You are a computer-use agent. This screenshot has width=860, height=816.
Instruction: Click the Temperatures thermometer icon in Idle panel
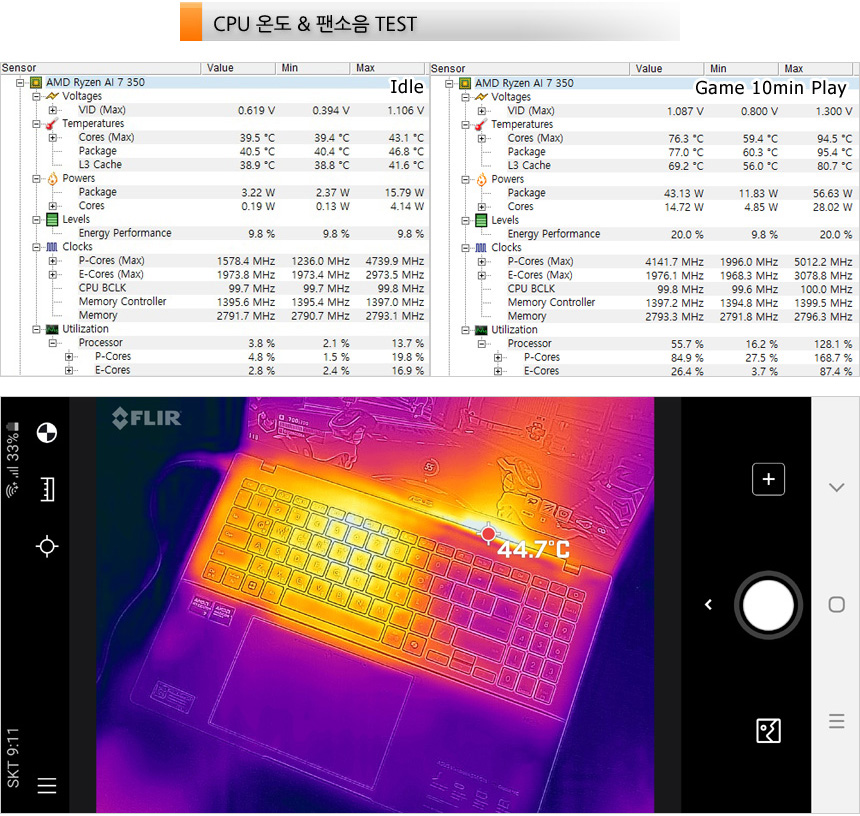(x=52, y=124)
